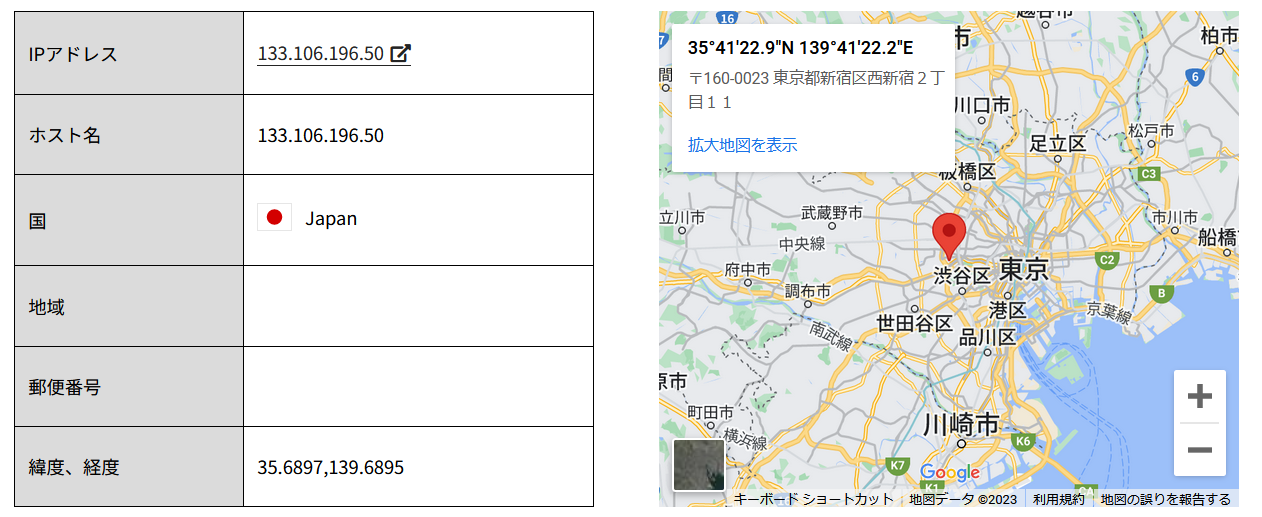Click the route 16 shield on the map
Image resolution: width=1262 pixels, height=517 pixels.
pyautogui.click(x=727, y=18)
